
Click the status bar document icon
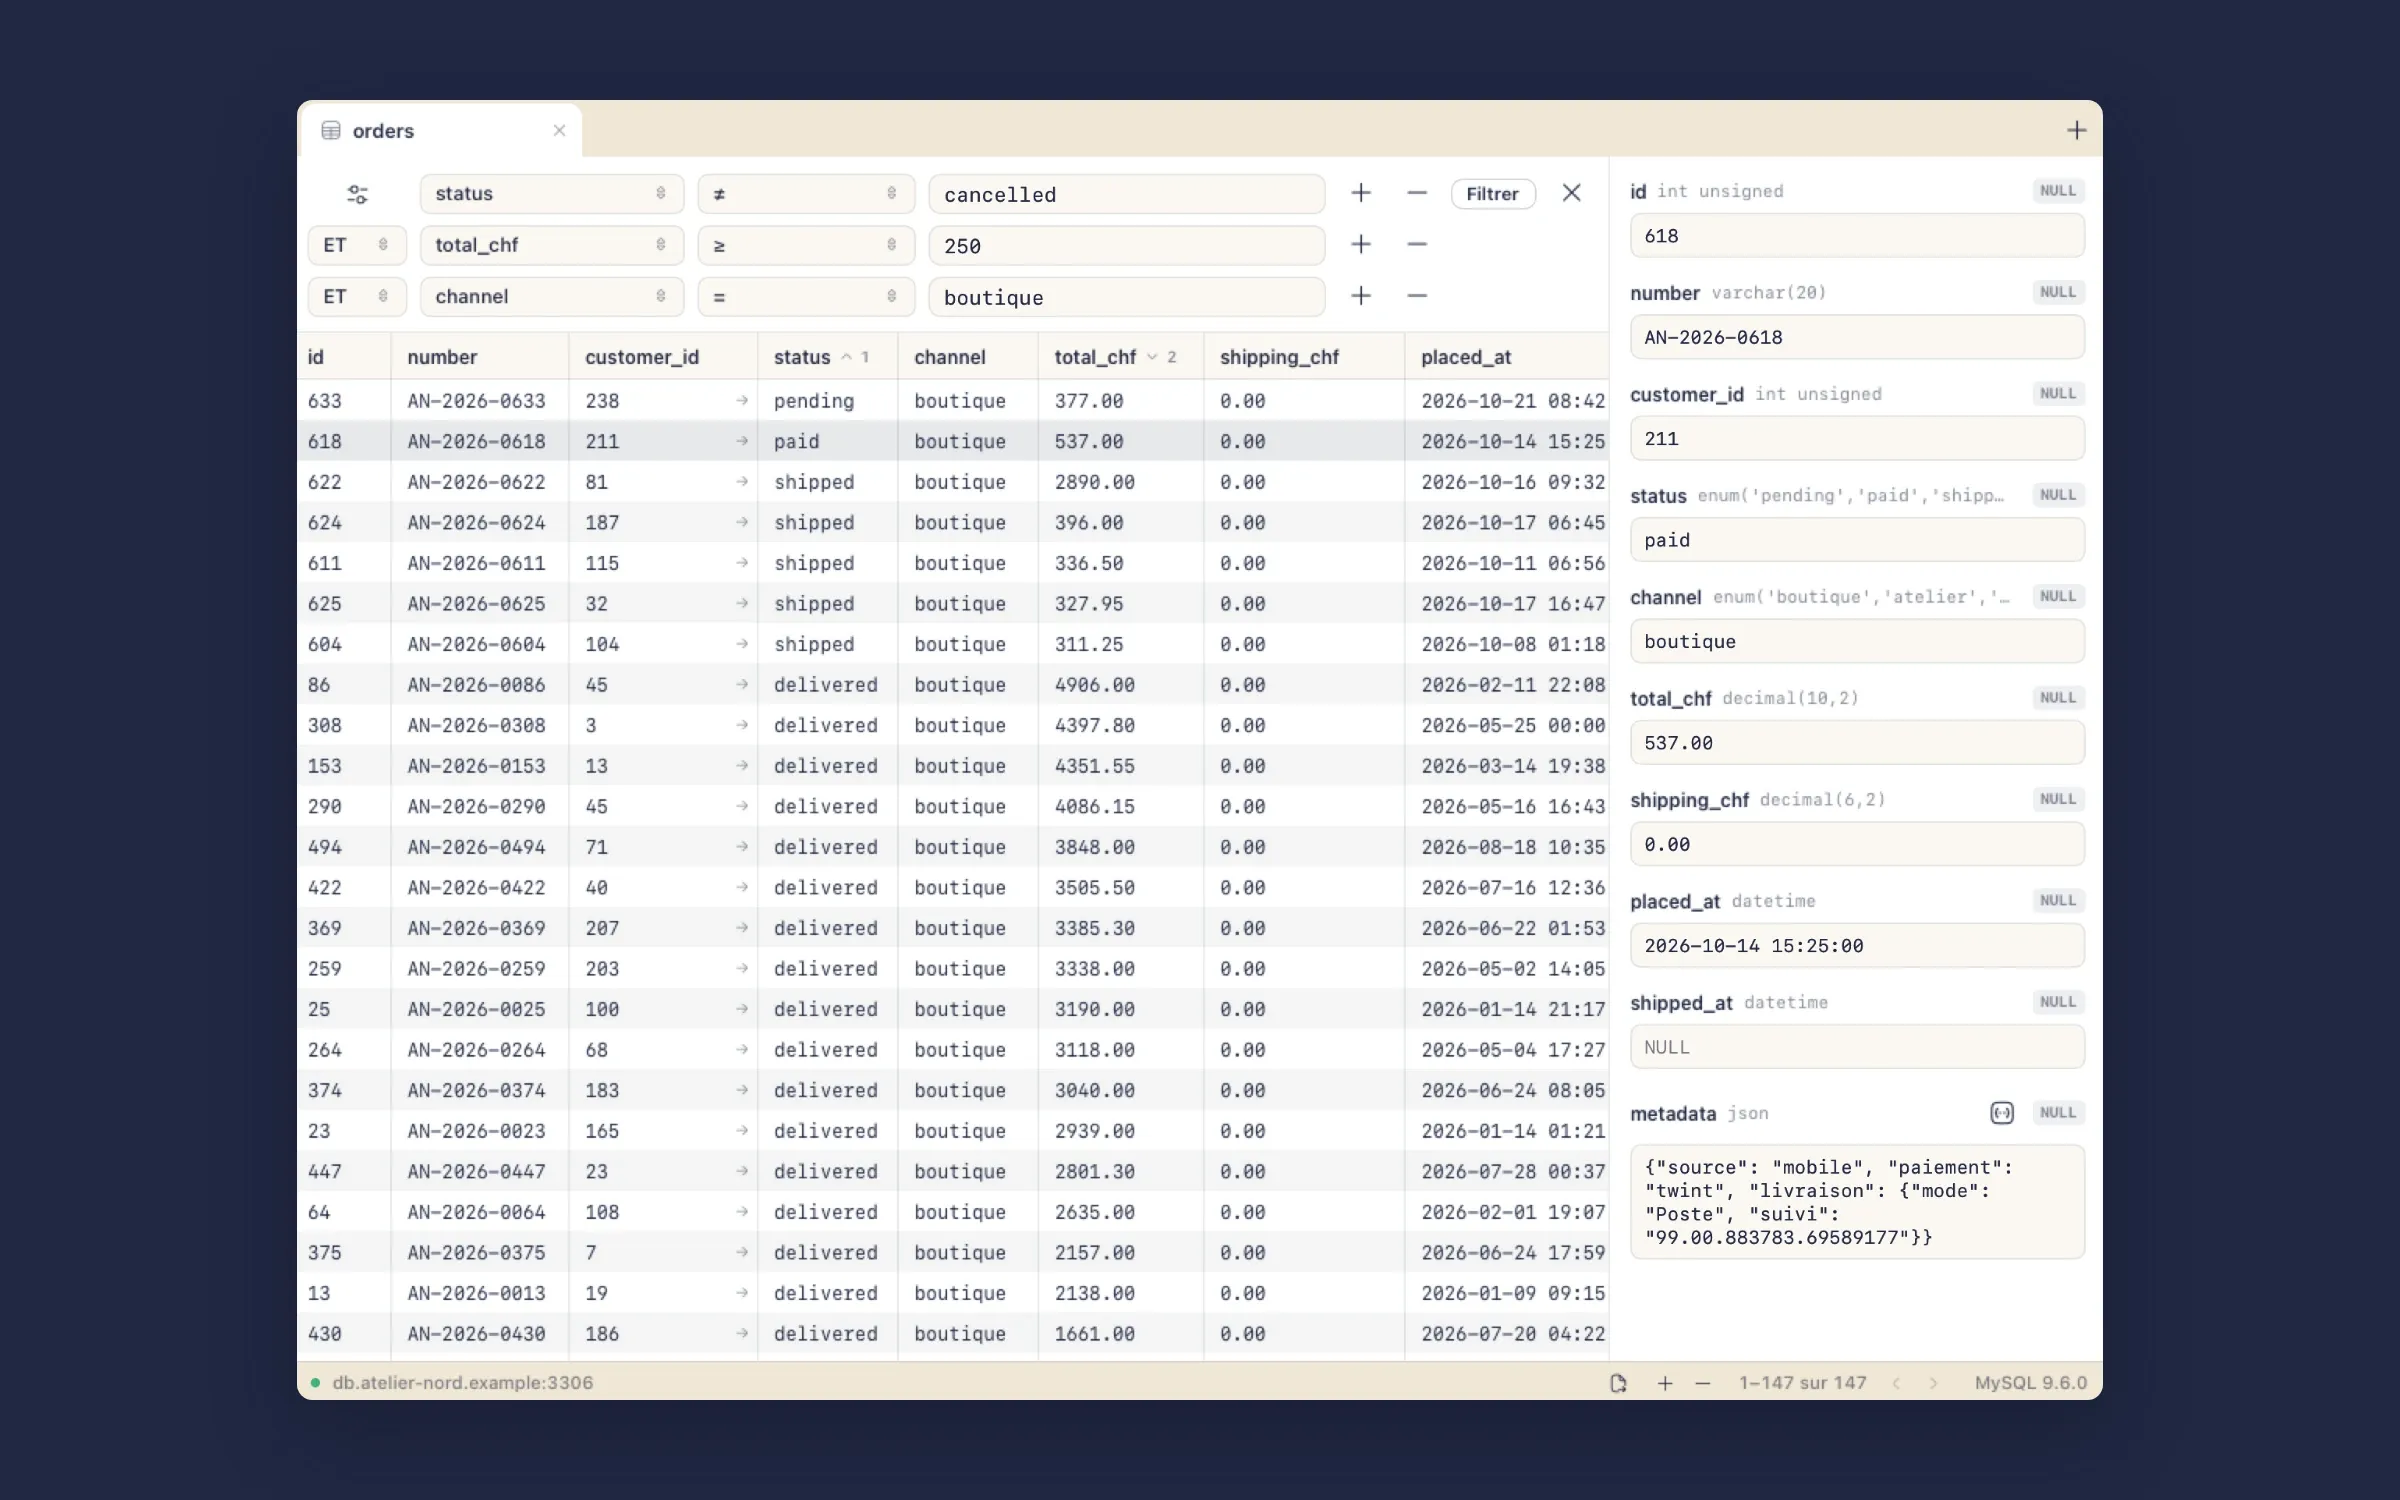(1618, 1383)
